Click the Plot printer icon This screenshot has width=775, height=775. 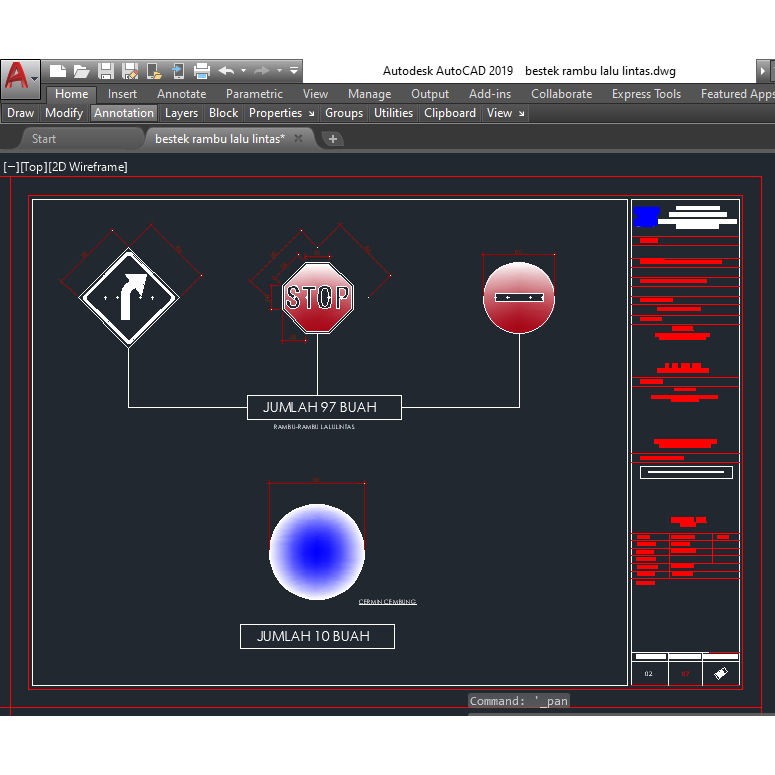202,71
